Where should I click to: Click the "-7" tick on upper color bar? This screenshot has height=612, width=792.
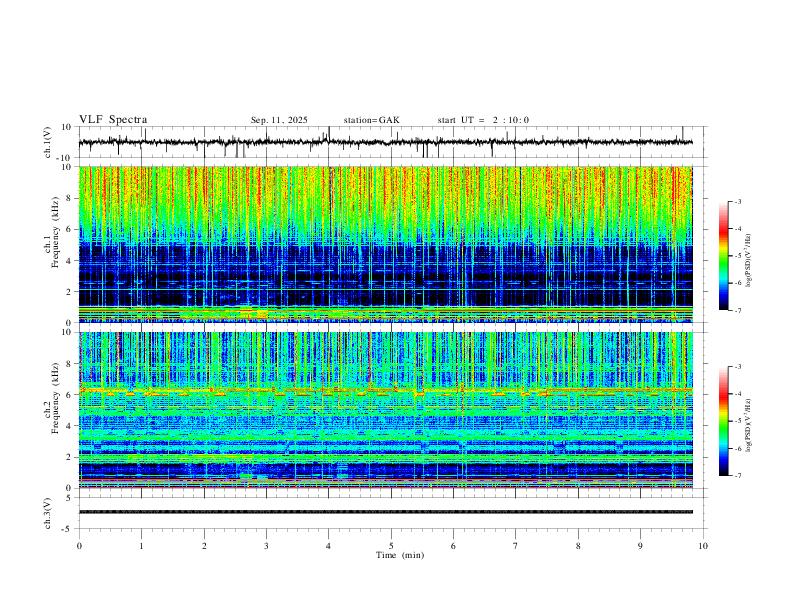(737, 310)
